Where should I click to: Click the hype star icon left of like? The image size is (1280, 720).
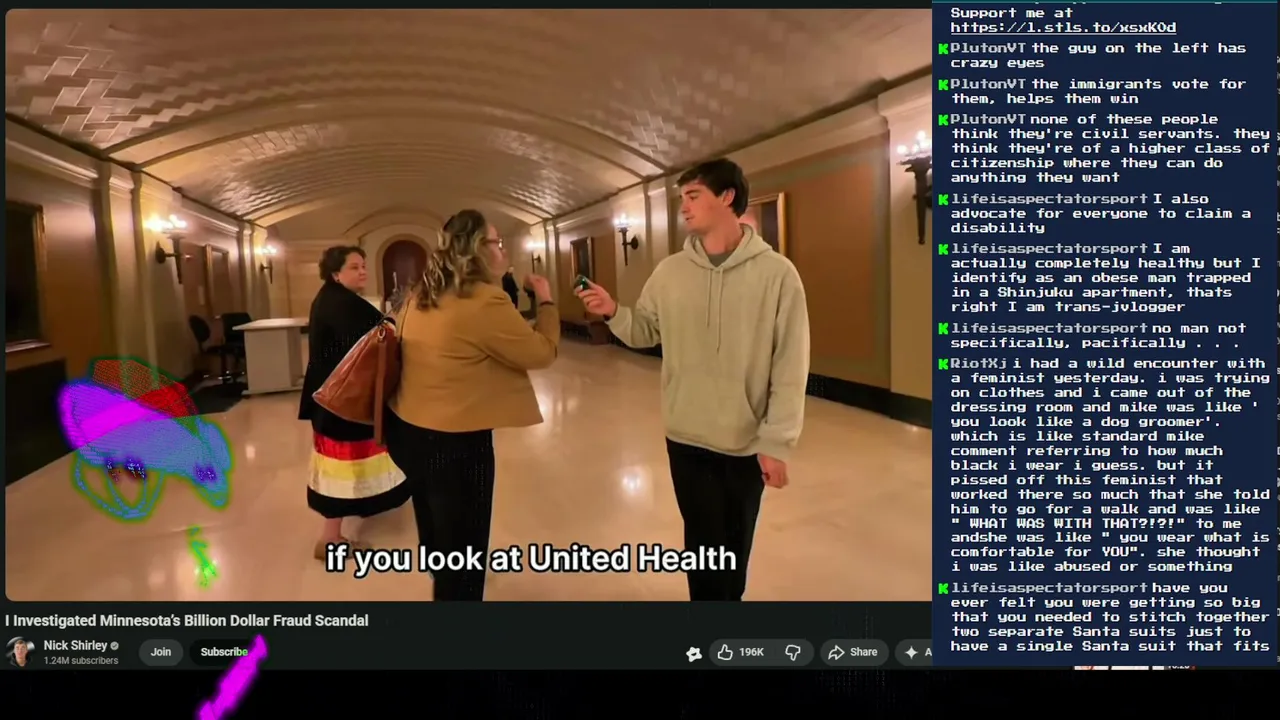694,653
